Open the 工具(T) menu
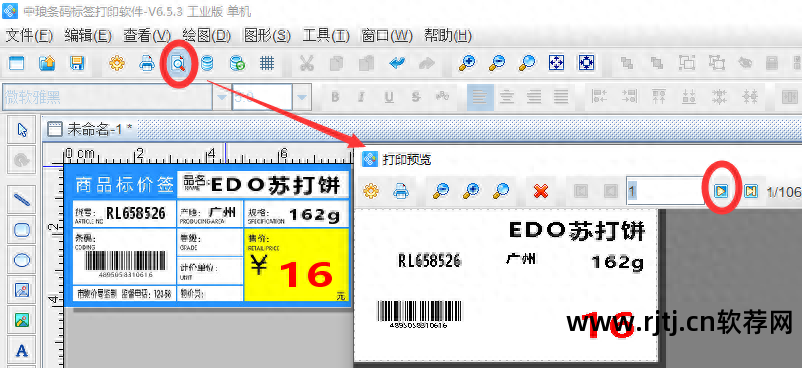The image size is (802, 368). click(326, 35)
